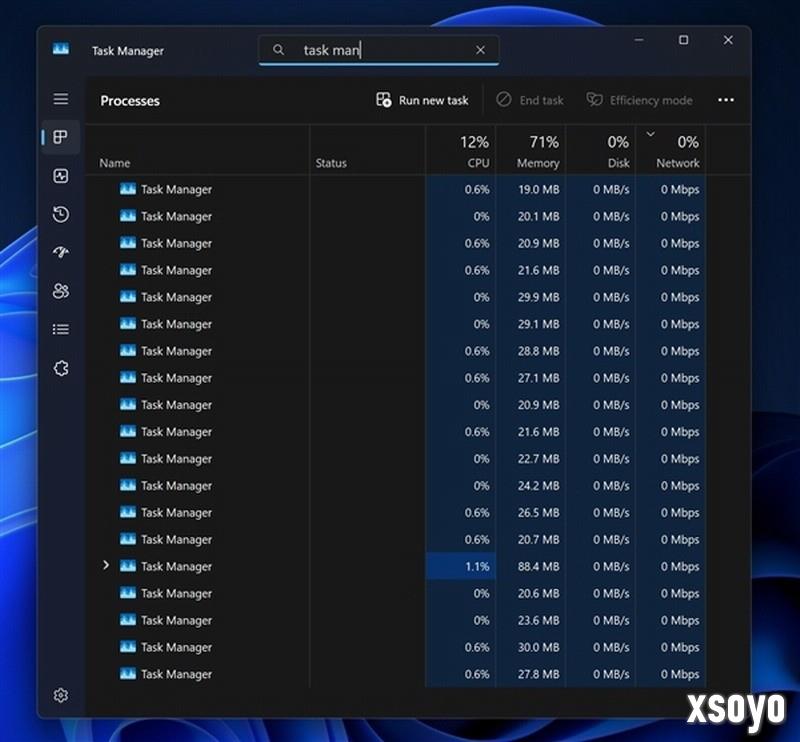This screenshot has height=742, width=800.
Task: Open the Details panel icon
Action: pyautogui.click(x=60, y=329)
